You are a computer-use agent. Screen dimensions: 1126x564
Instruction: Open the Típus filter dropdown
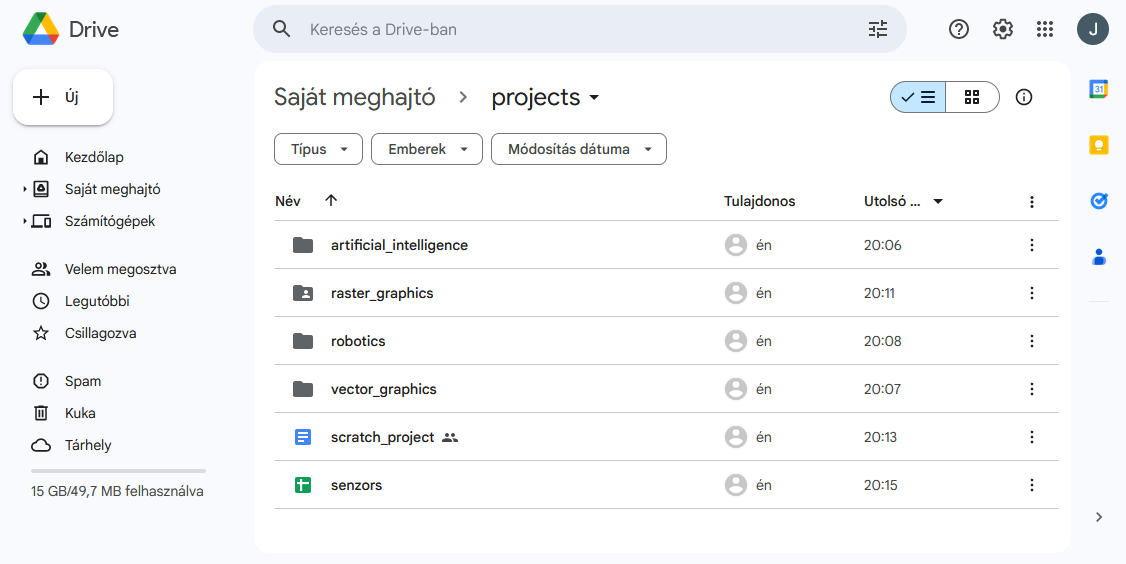(x=318, y=149)
